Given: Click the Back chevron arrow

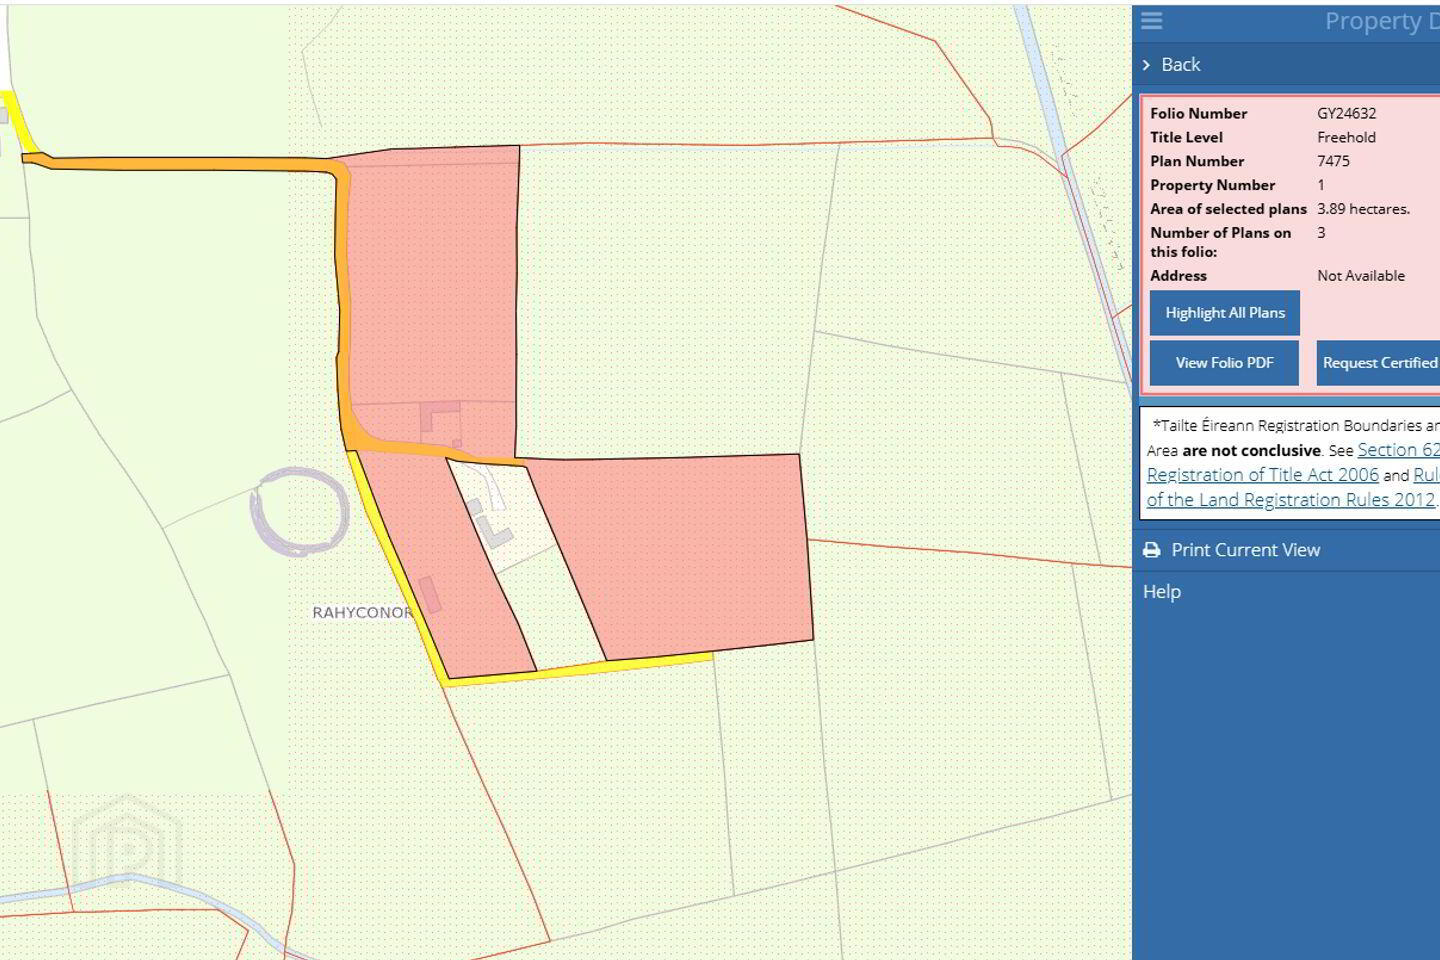Looking at the screenshot, I should [x=1146, y=65].
